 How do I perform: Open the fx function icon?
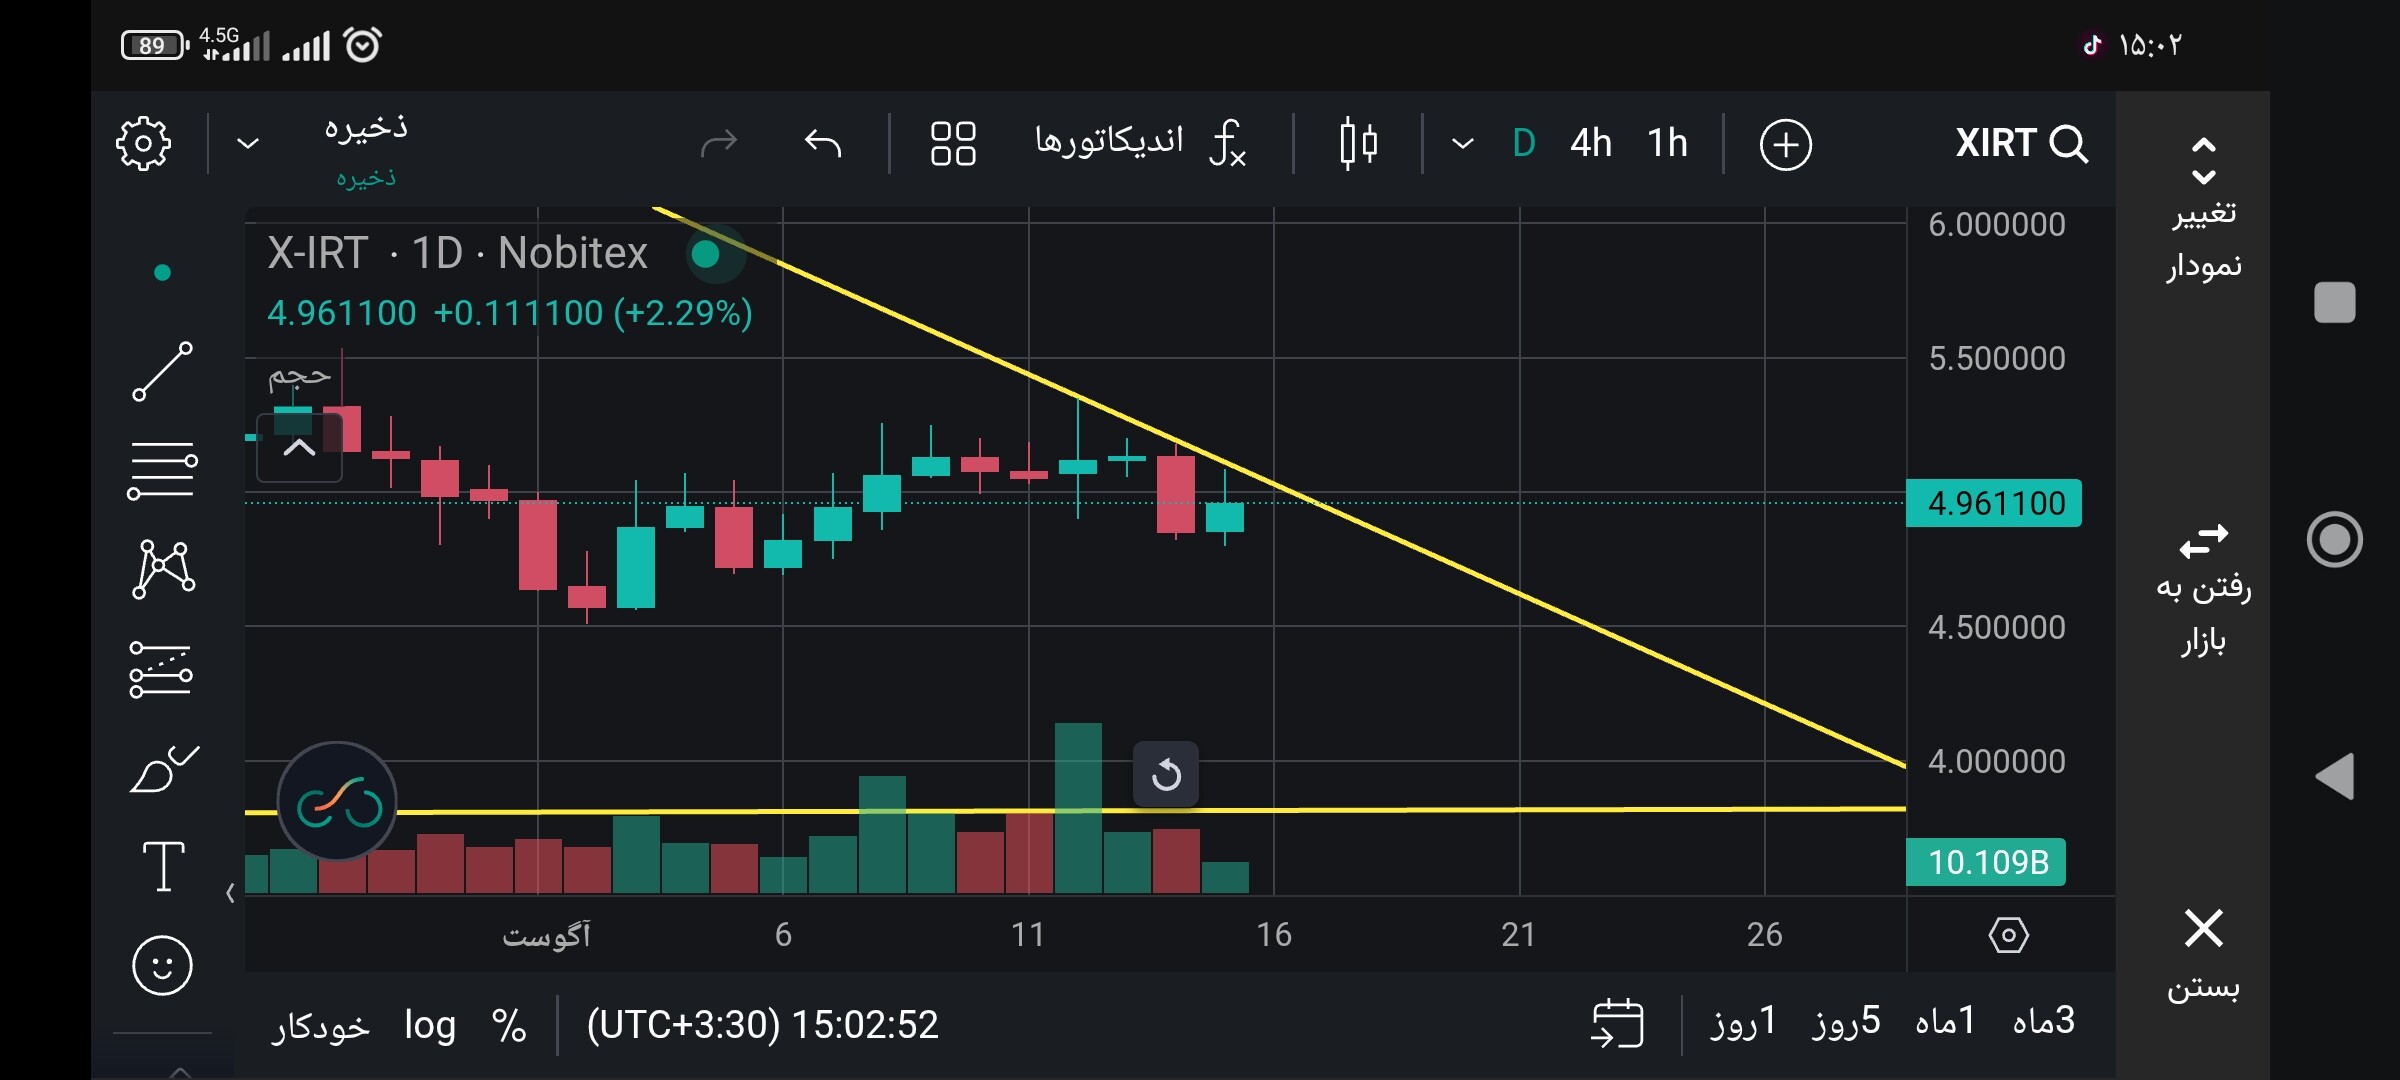click(1228, 143)
